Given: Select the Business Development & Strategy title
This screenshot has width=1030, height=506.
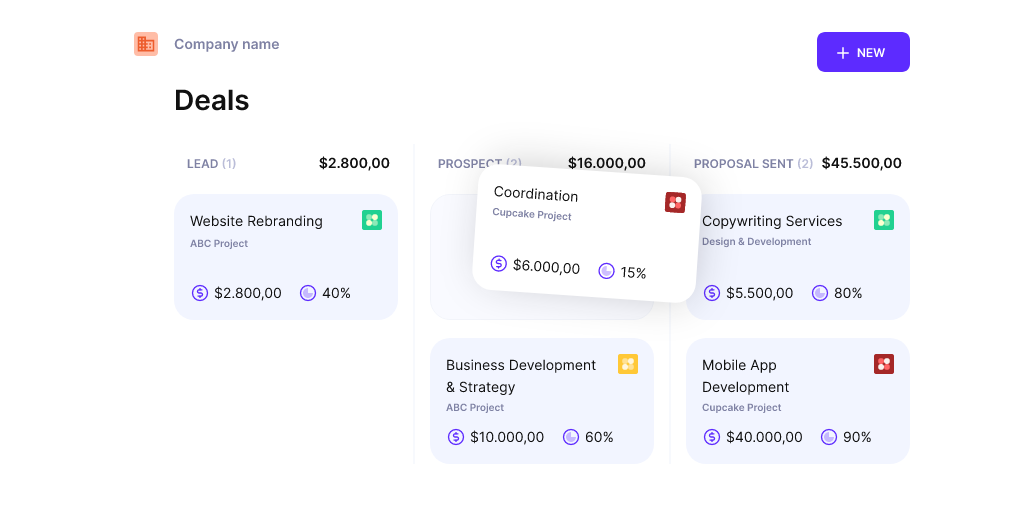Looking at the screenshot, I should coord(521,376).
